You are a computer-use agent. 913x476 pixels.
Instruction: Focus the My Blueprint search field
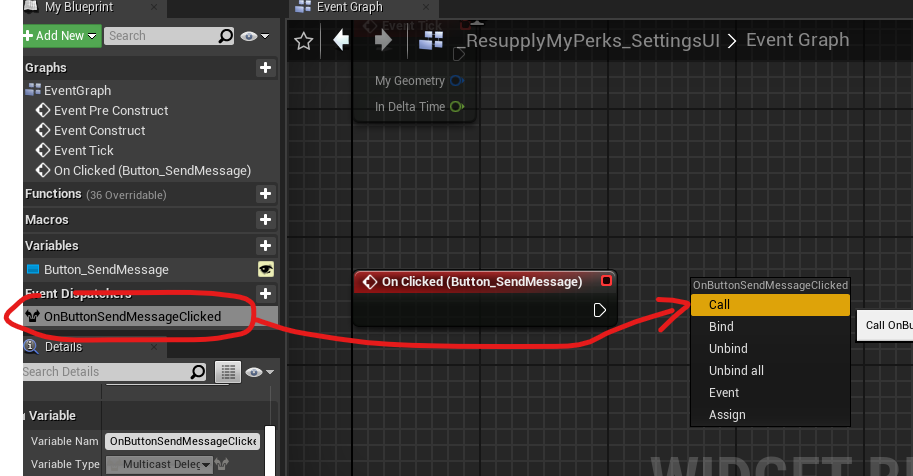(160, 36)
